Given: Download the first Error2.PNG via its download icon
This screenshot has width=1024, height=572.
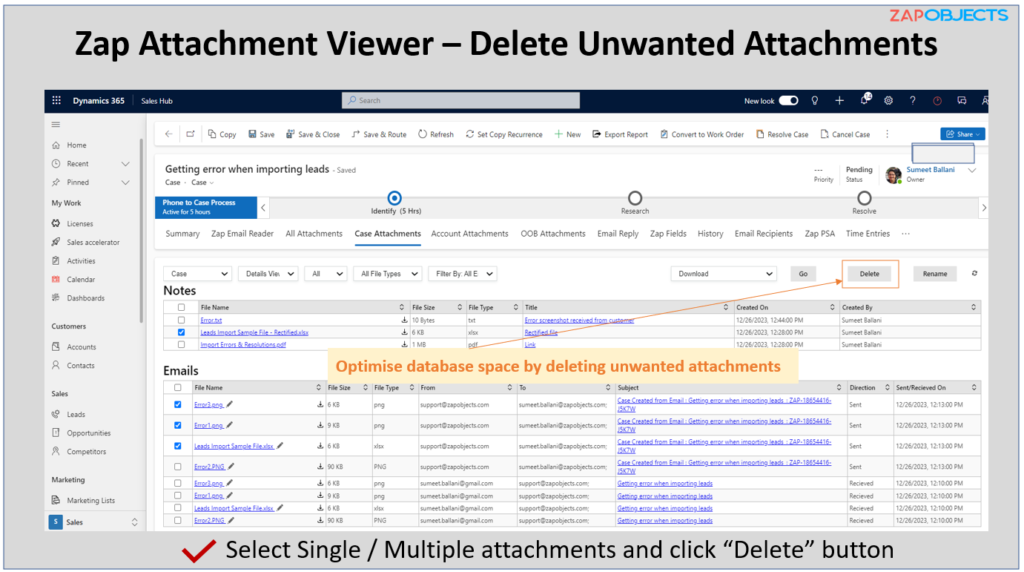Looking at the screenshot, I should click(320, 467).
